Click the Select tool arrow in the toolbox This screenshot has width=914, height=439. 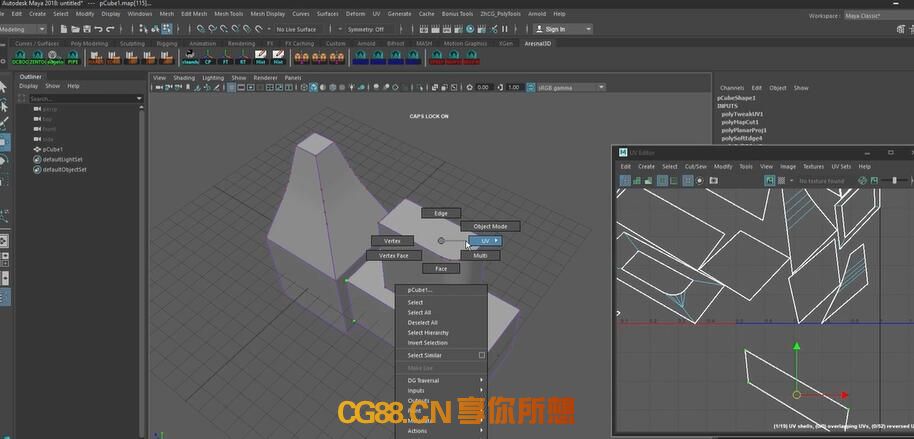coord(3,88)
